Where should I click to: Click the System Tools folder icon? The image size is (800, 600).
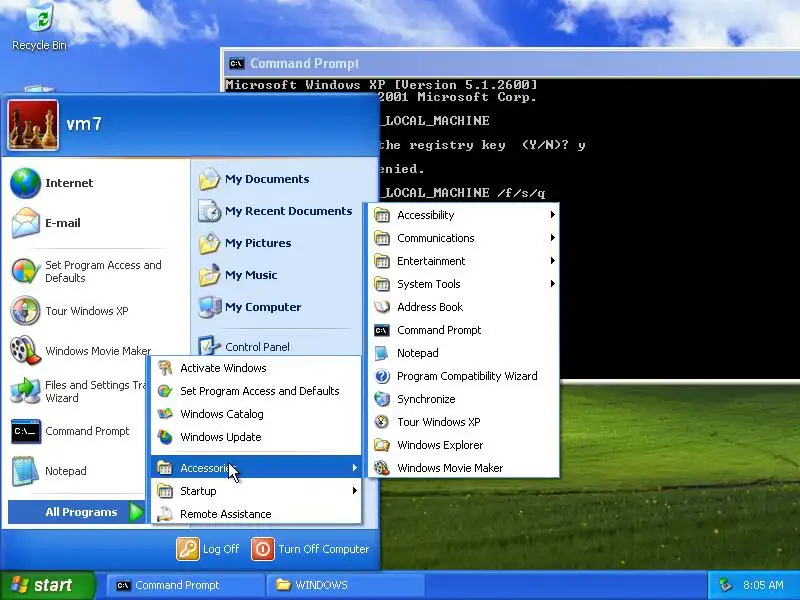pos(382,284)
